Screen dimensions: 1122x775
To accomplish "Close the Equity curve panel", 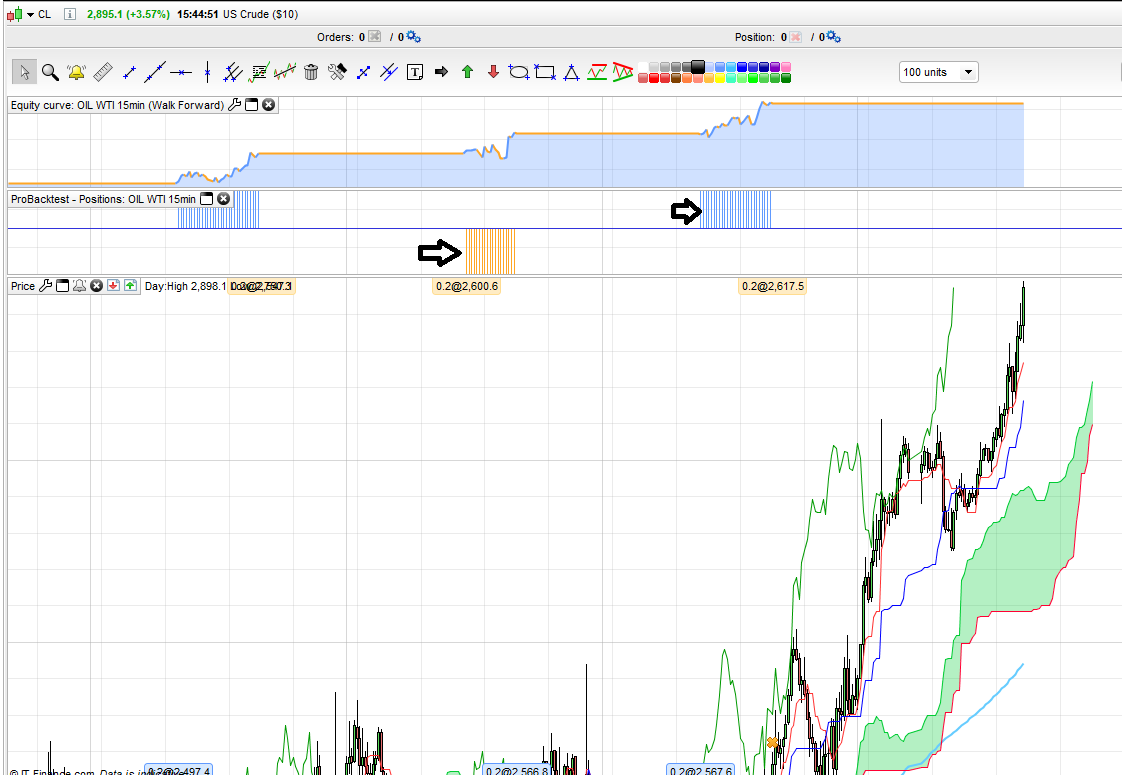I will click(268, 104).
